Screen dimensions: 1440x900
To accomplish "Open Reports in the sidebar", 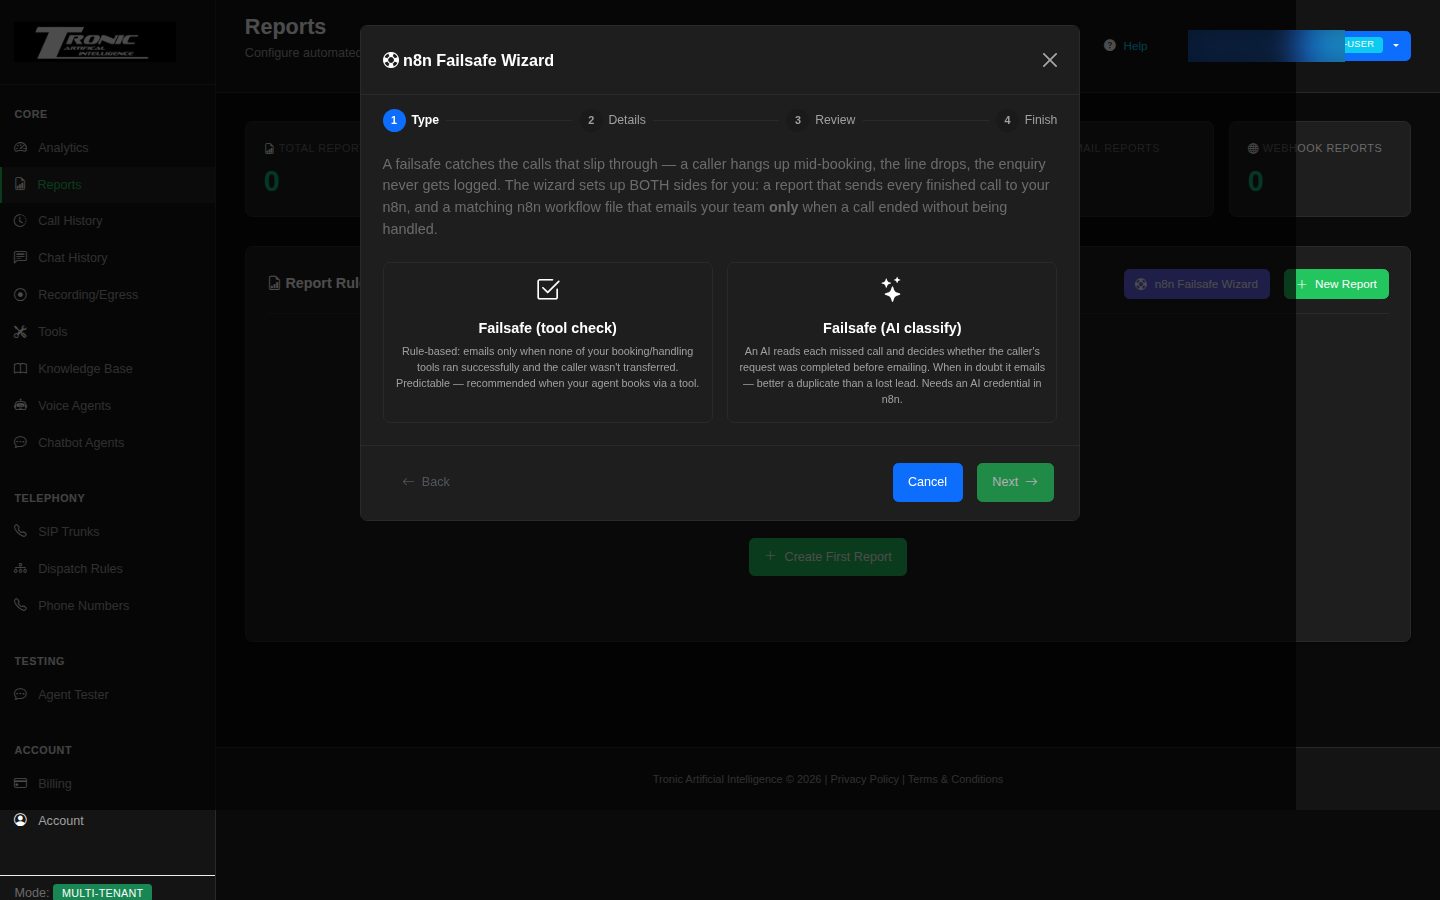I will click(107, 185).
